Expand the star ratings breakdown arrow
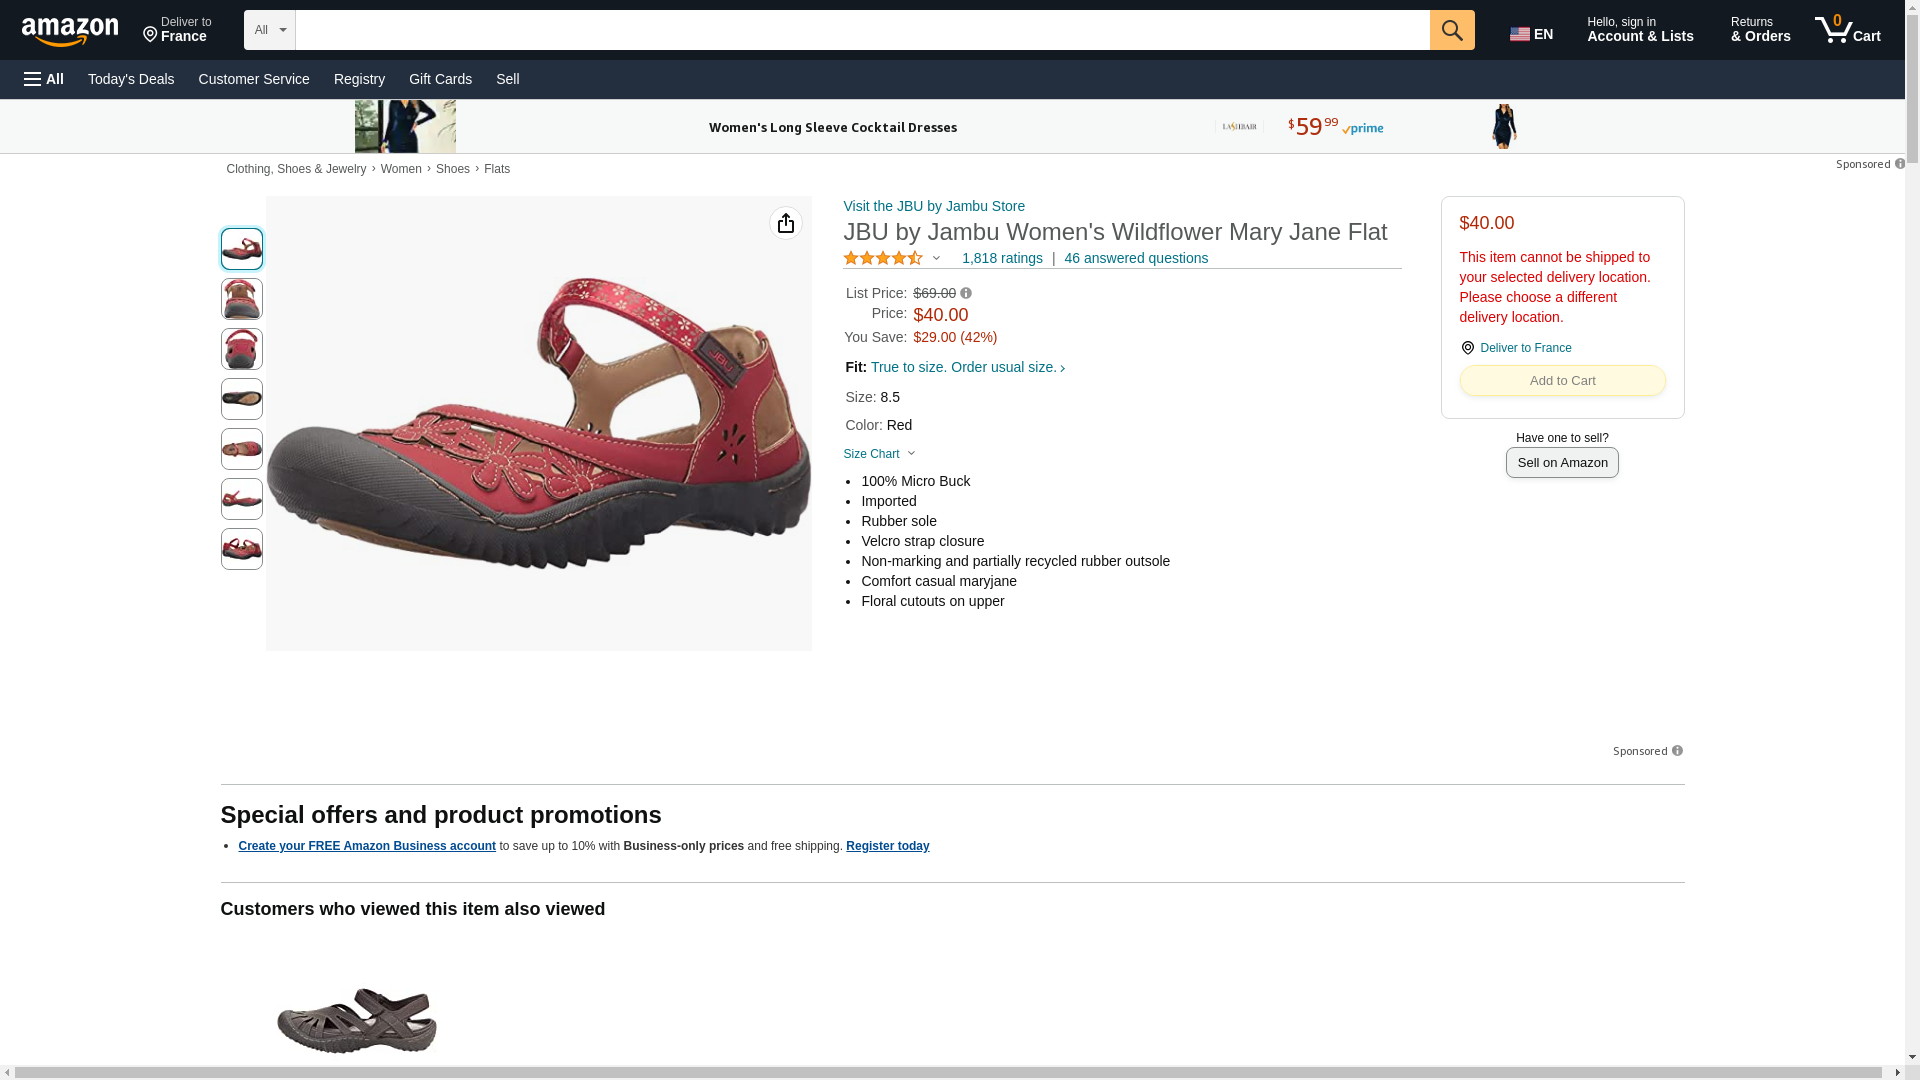Viewport: 1920px width, 1080px height. point(936,258)
